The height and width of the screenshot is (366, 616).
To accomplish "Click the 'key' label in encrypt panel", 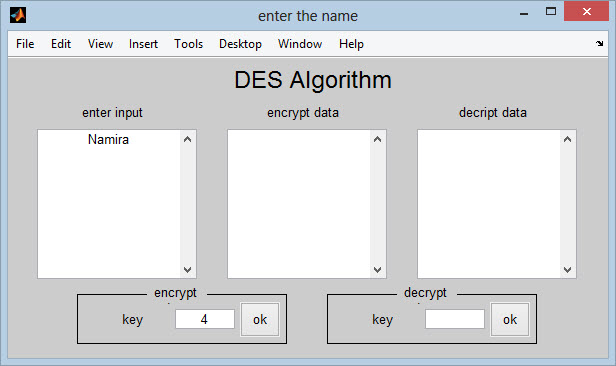I will tap(132, 320).
